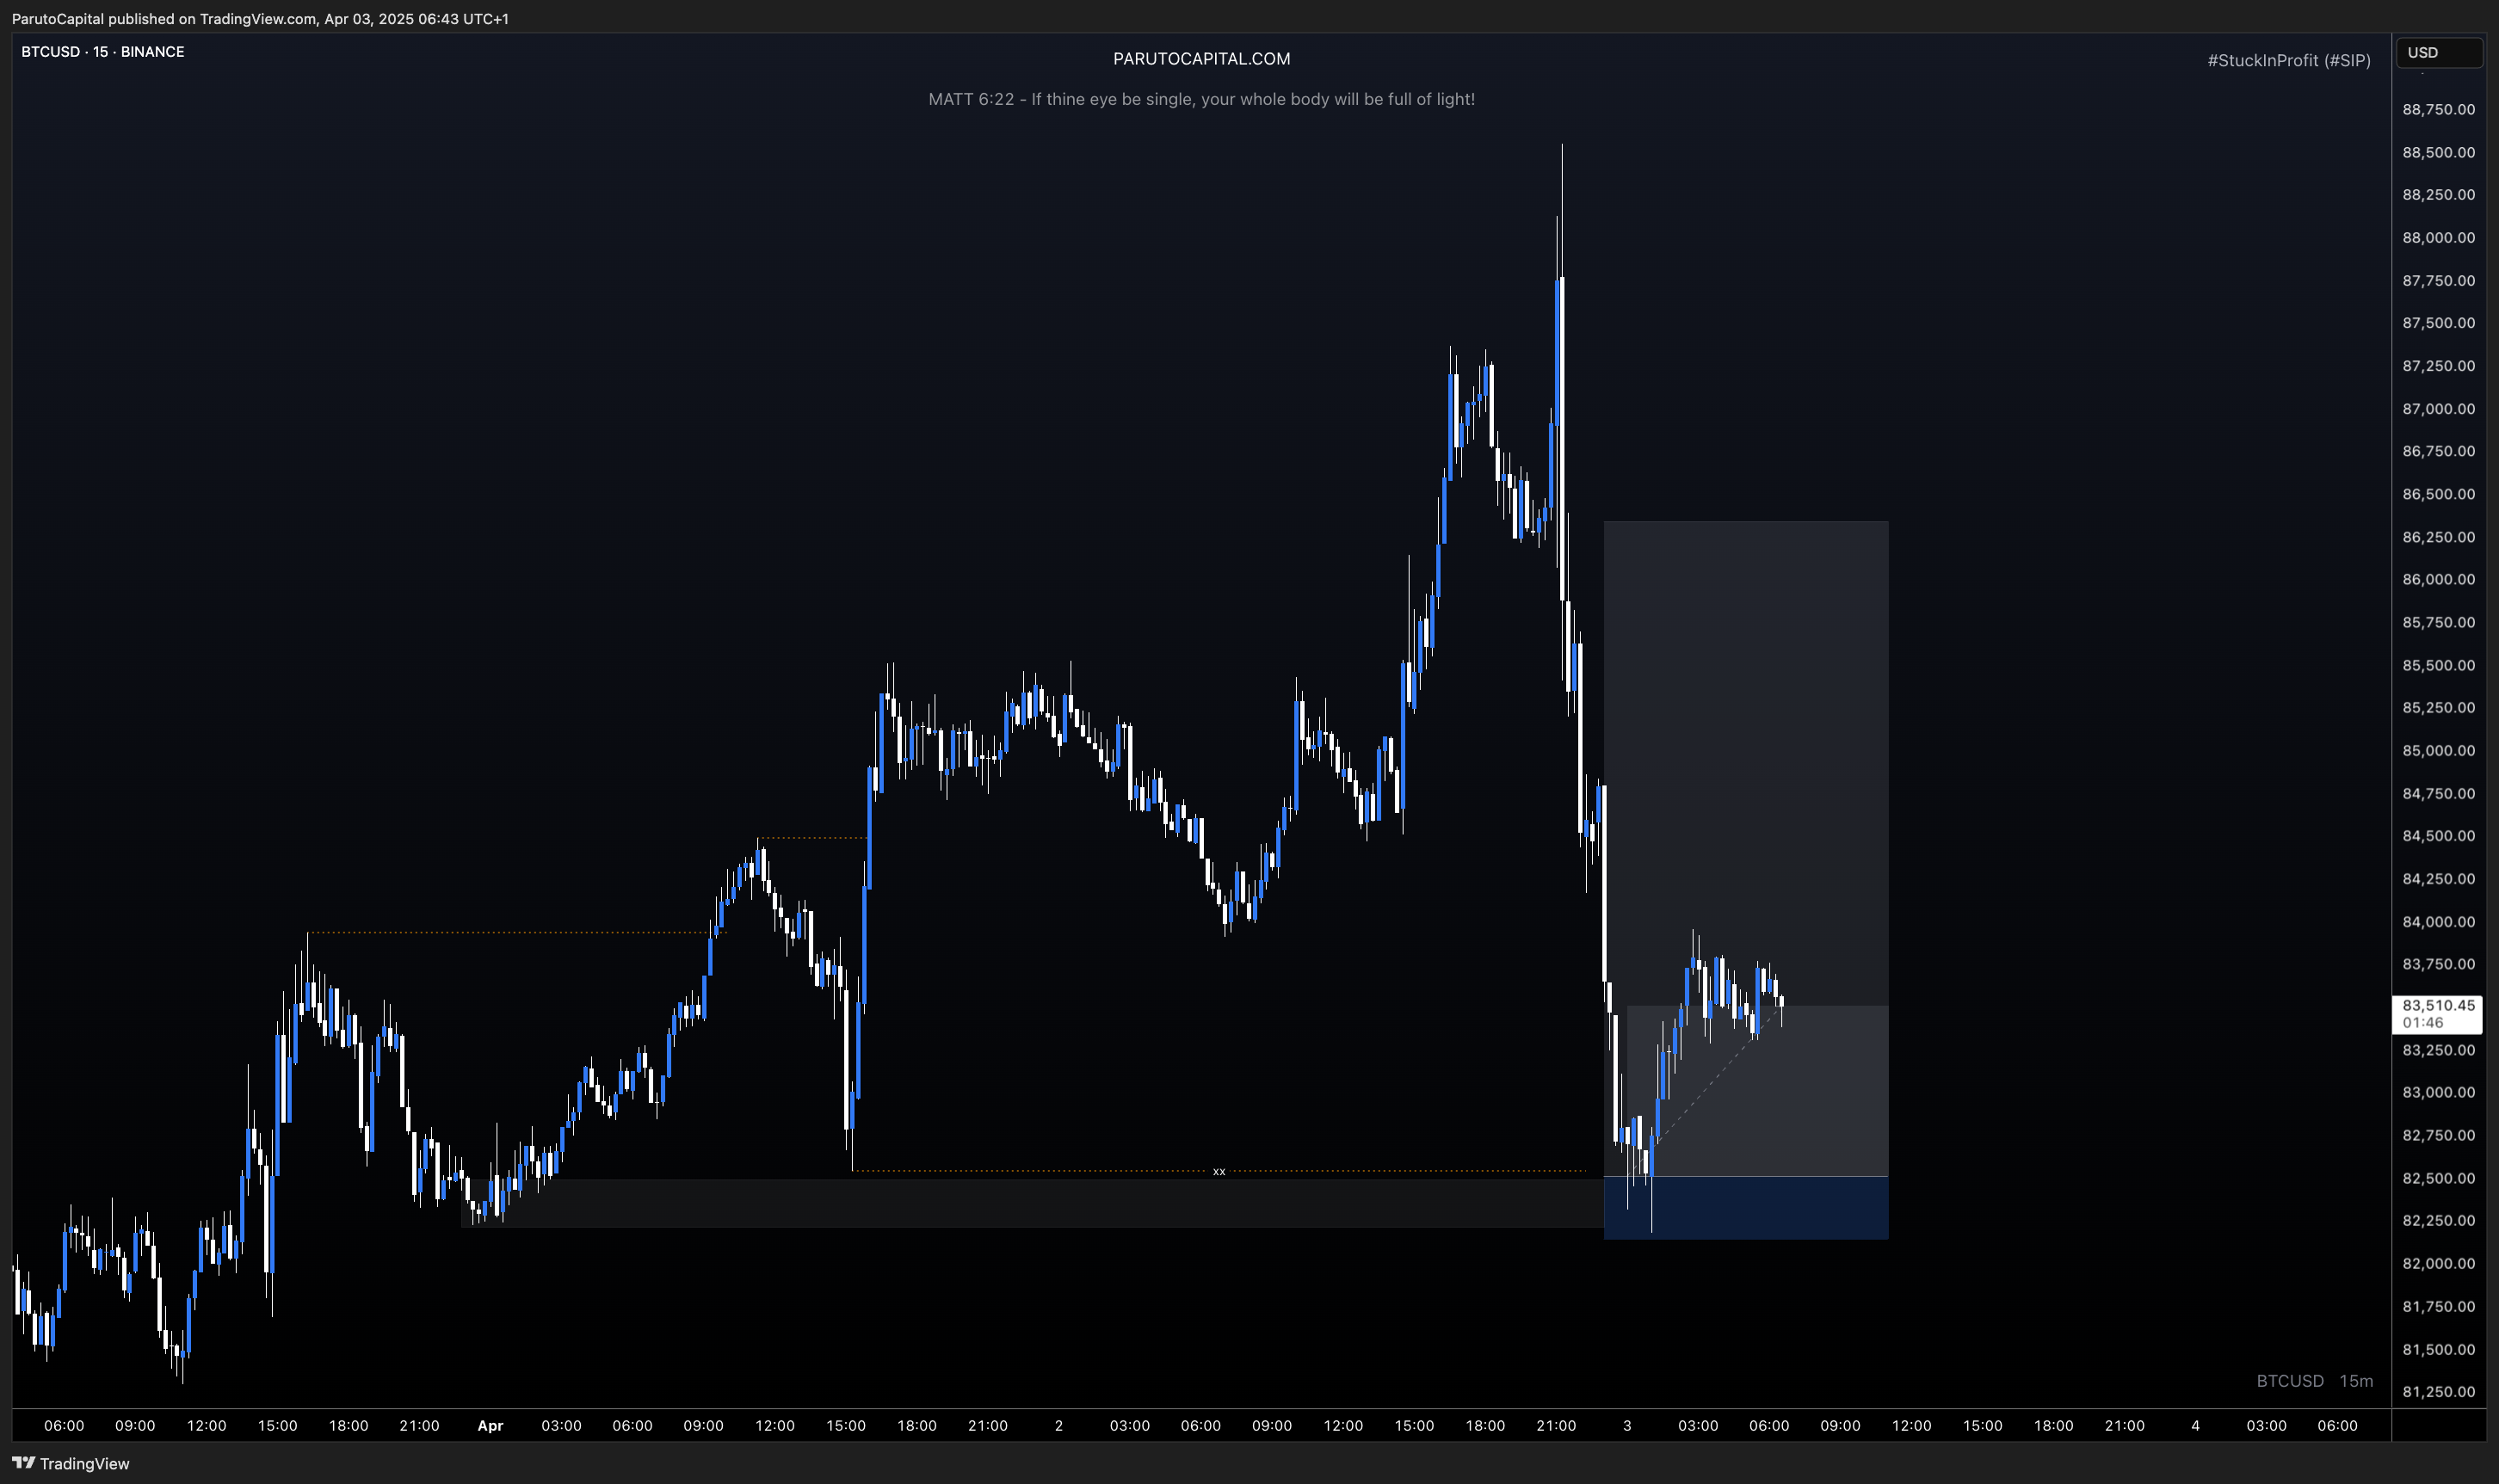This screenshot has height=1484, width=2499.
Task: Click the MATT 6:22 quote text
Action: 1201,99
